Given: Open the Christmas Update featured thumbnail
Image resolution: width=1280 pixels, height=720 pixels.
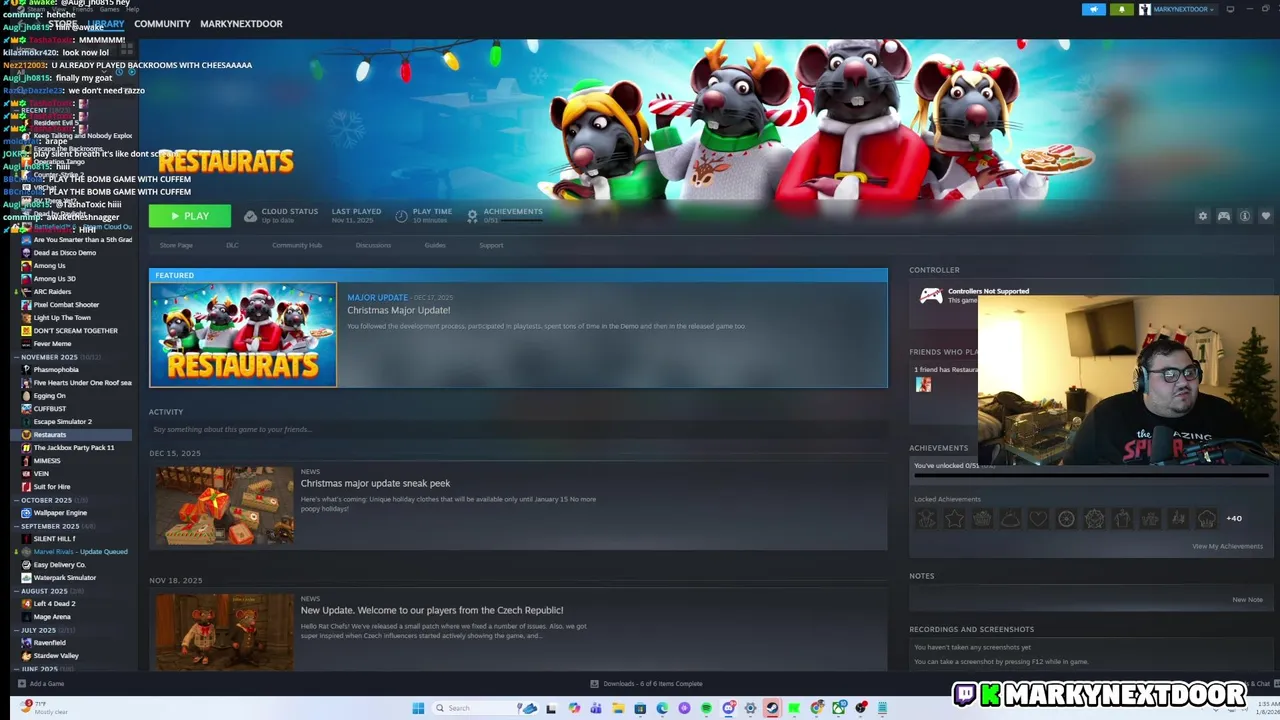Looking at the screenshot, I should (243, 334).
